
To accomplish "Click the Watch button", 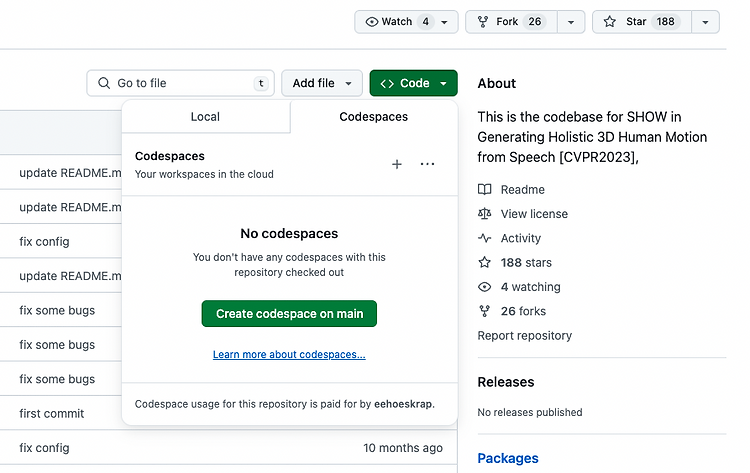I will point(406,22).
